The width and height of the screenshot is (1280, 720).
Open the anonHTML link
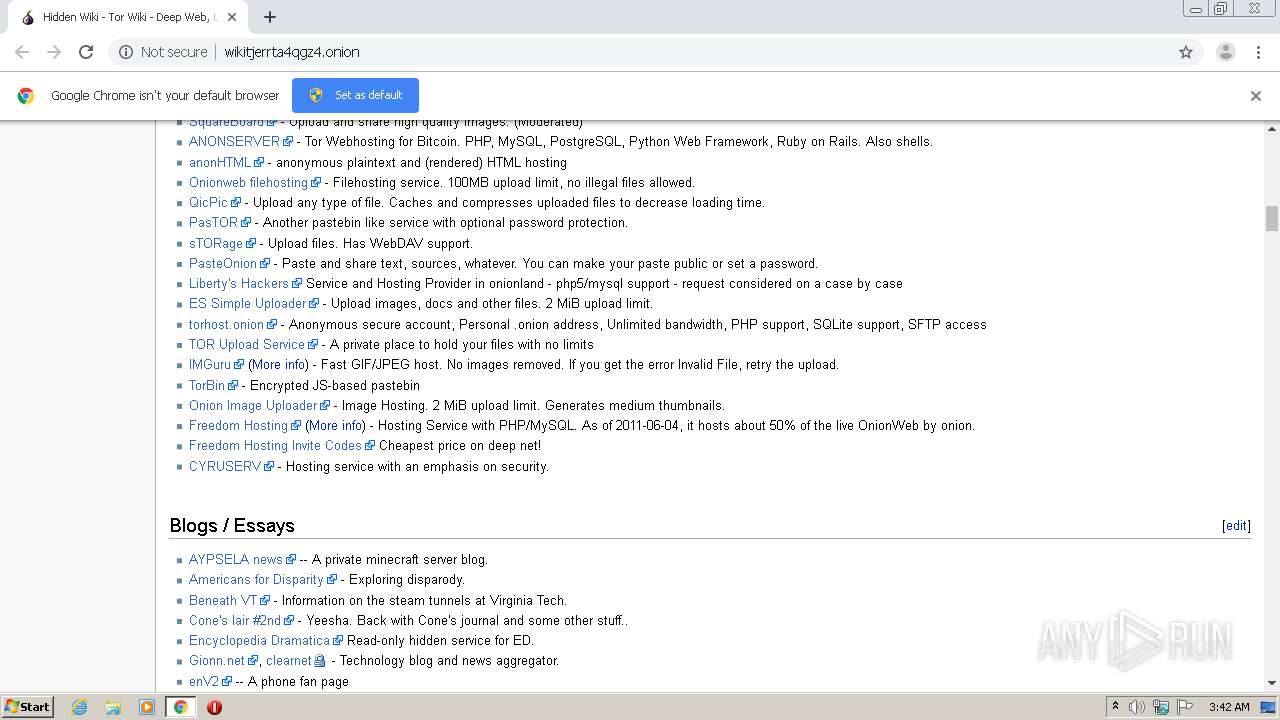[x=220, y=162]
